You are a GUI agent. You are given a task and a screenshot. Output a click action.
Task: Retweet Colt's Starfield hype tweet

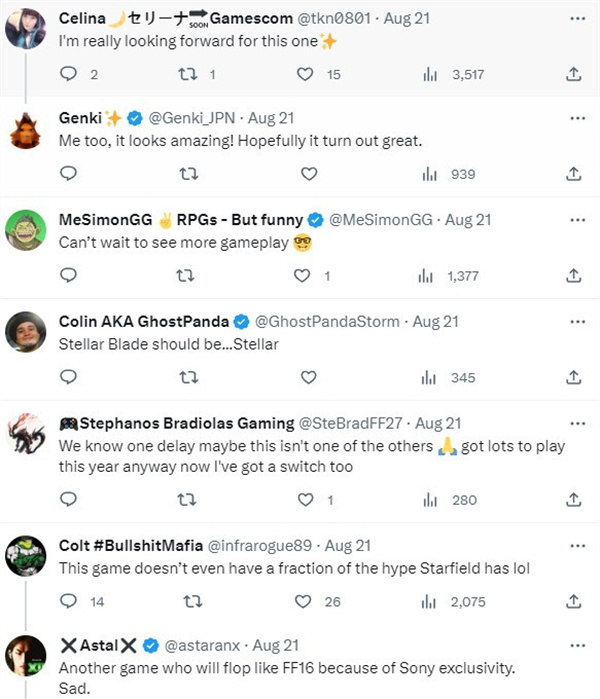pyautogui.click(x=187, y=601)
